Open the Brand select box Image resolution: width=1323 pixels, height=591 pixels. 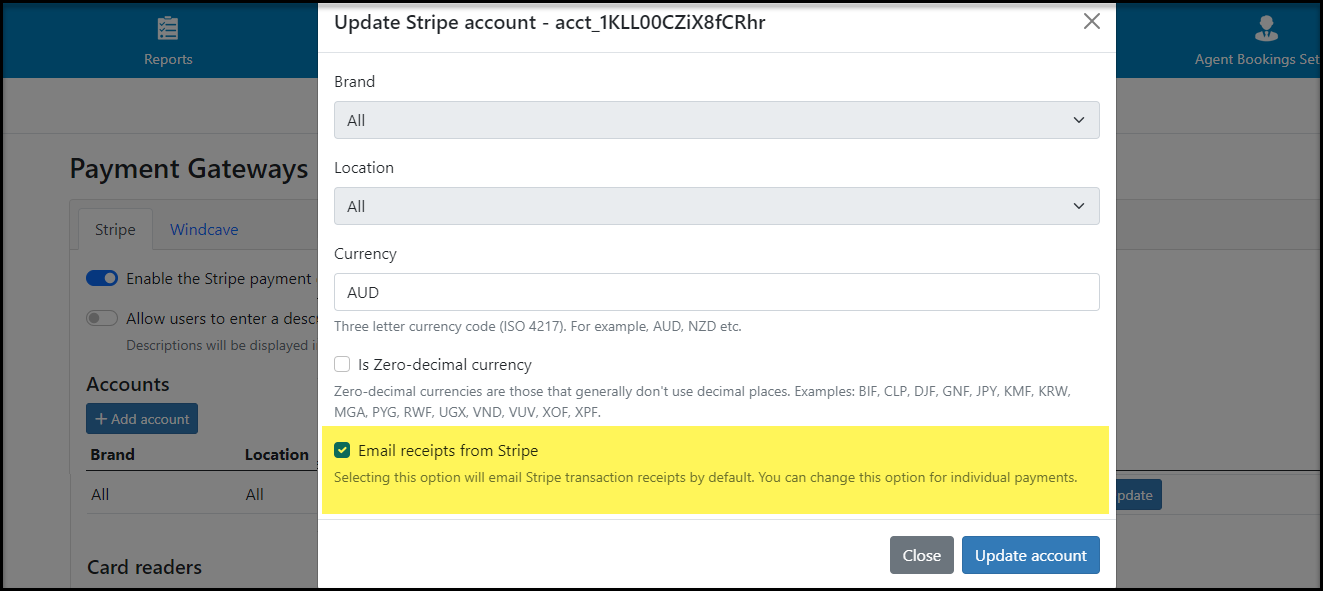click(x=717, y=120)
